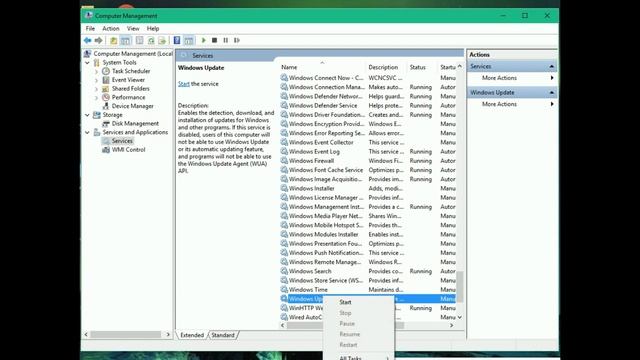Click the Stop Service square icon
This screenshot has height=360, width=640.
point(214,40)
